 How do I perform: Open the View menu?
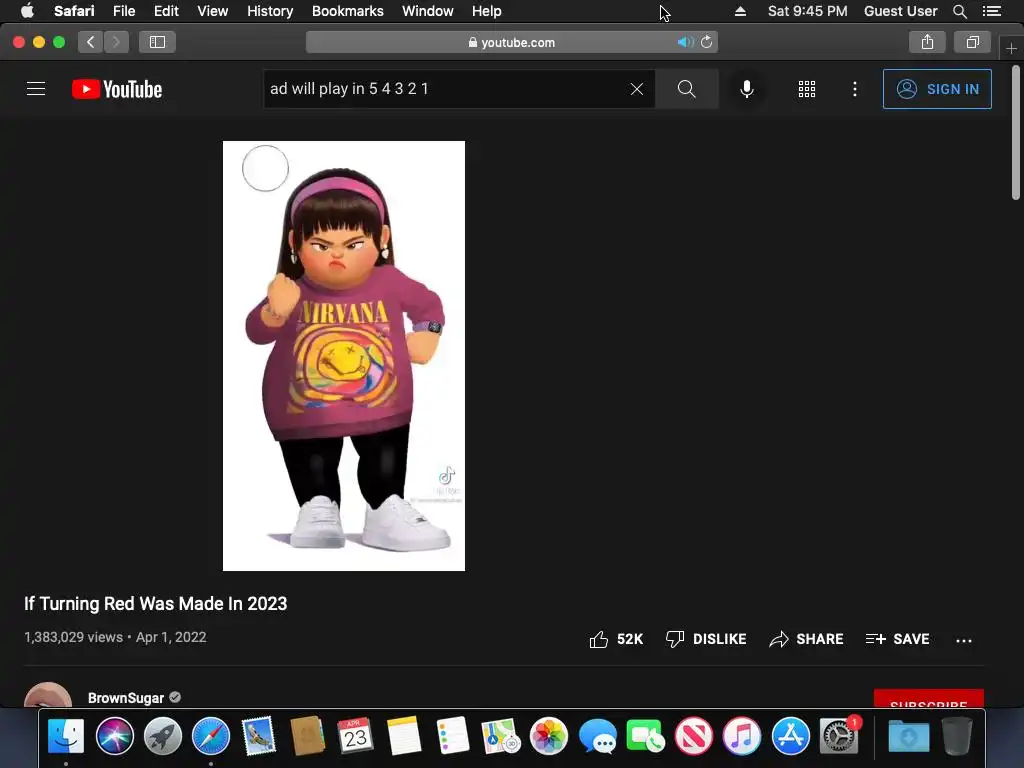[212, 11]
